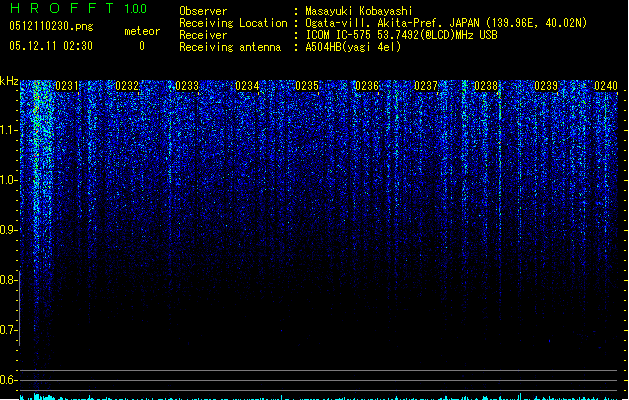Image resolution: width=629 pixels, height=400 pixels.
Task: Click the 0233 time marker
Action: 187,86
